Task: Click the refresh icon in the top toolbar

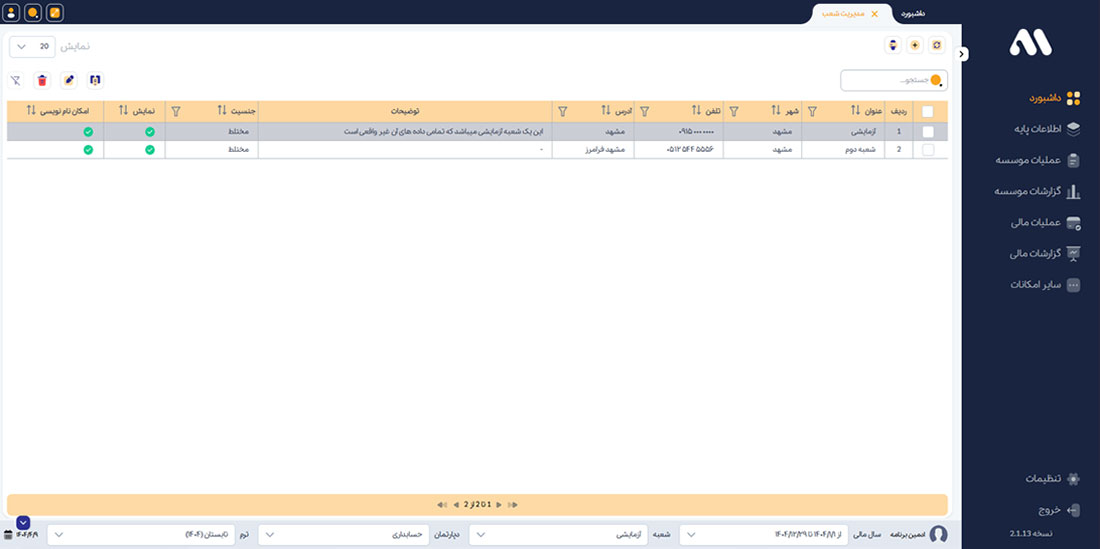Action: coord(937,46)
